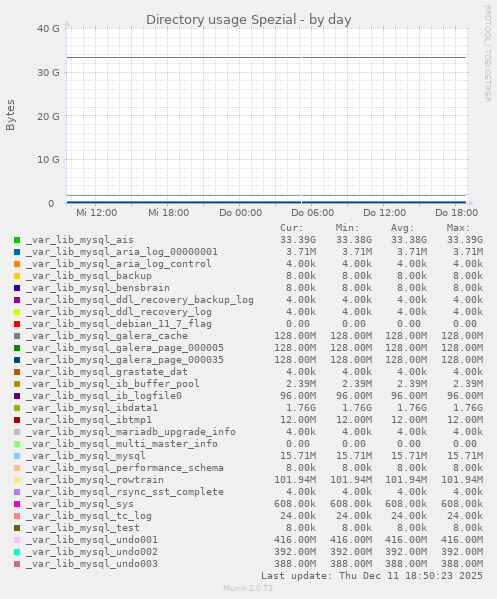
Task: Click the red debian_11_7_flag legend swatch
Action: (17, 324)
